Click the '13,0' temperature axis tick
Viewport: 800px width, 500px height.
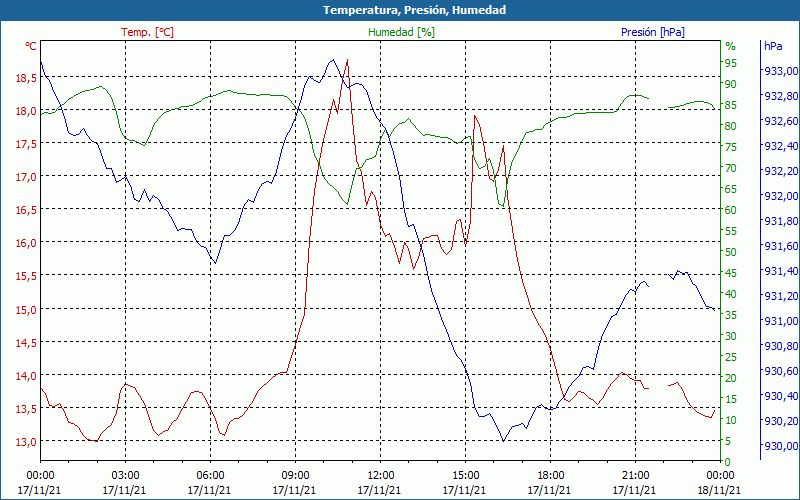click(28, 442)
